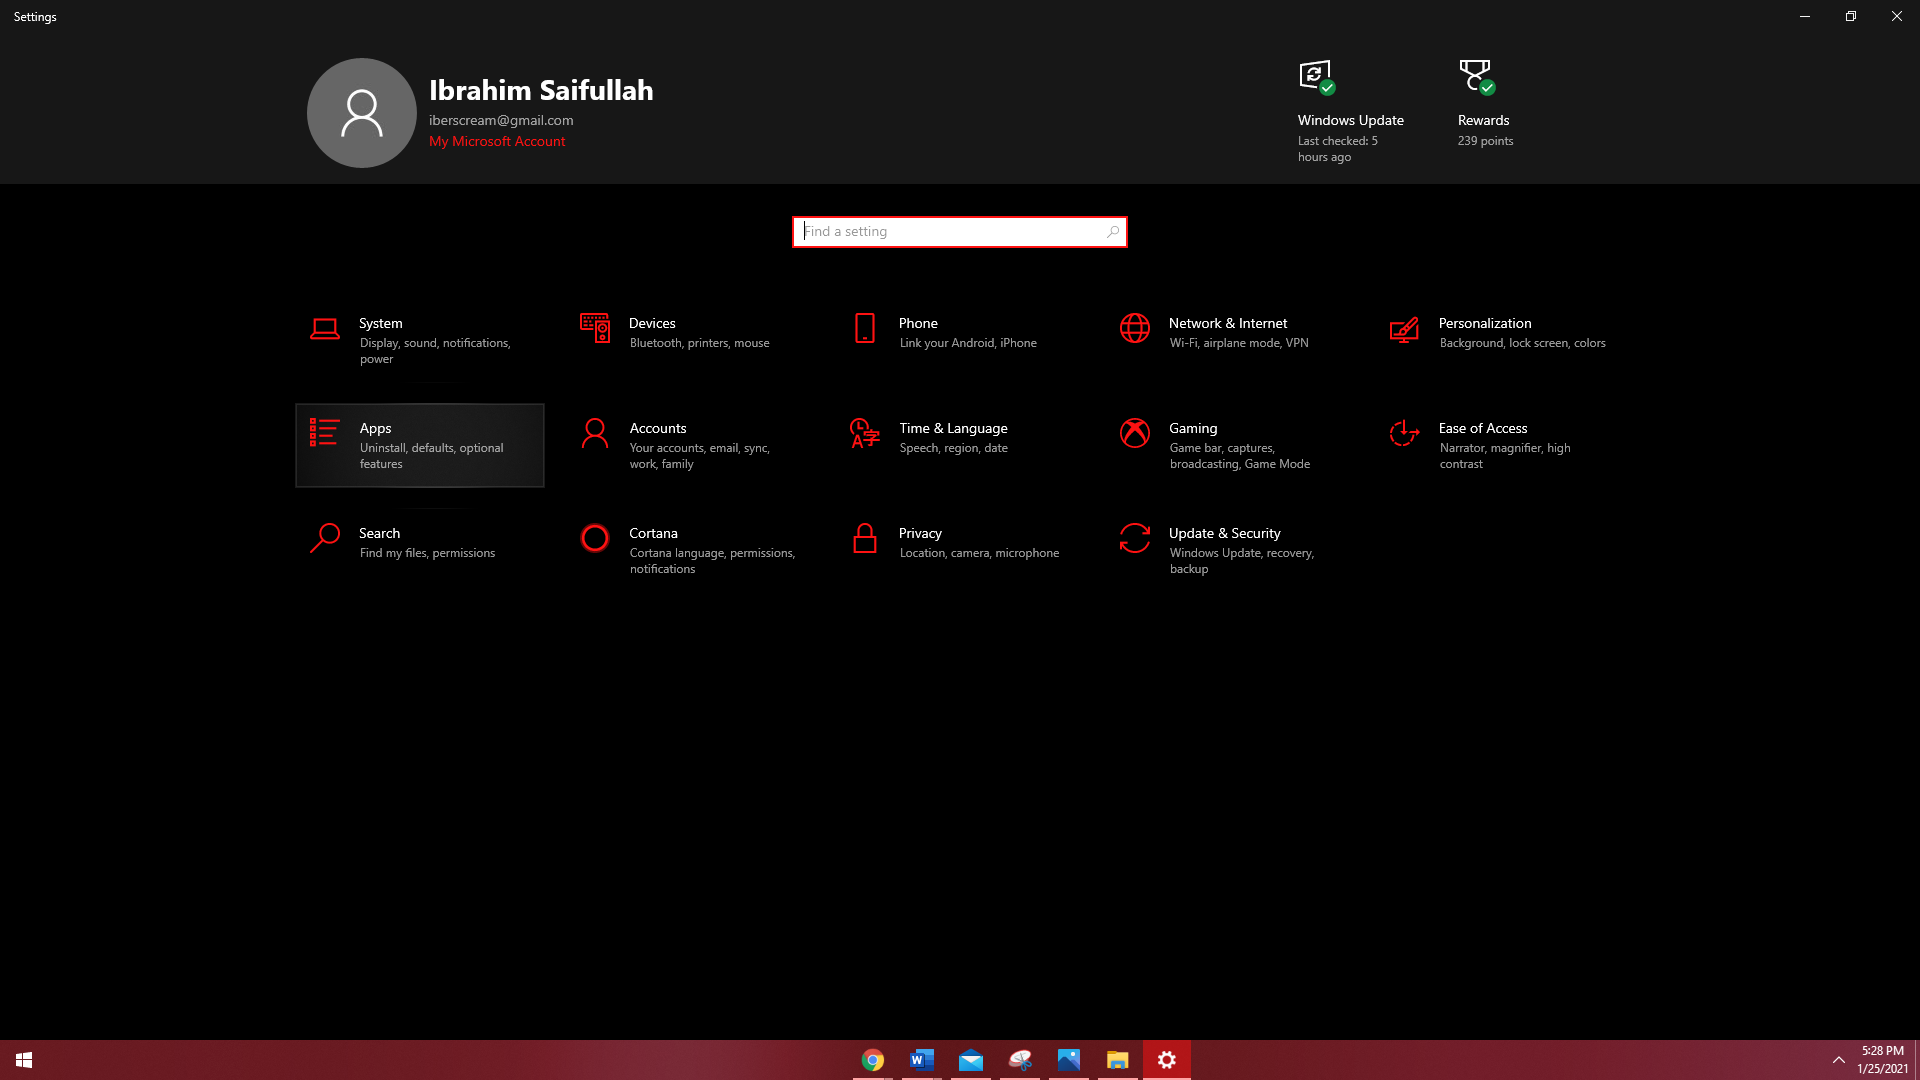
Task: Click 'Narrator, magnifier, high contrast' description
Action: point(1505,456)
